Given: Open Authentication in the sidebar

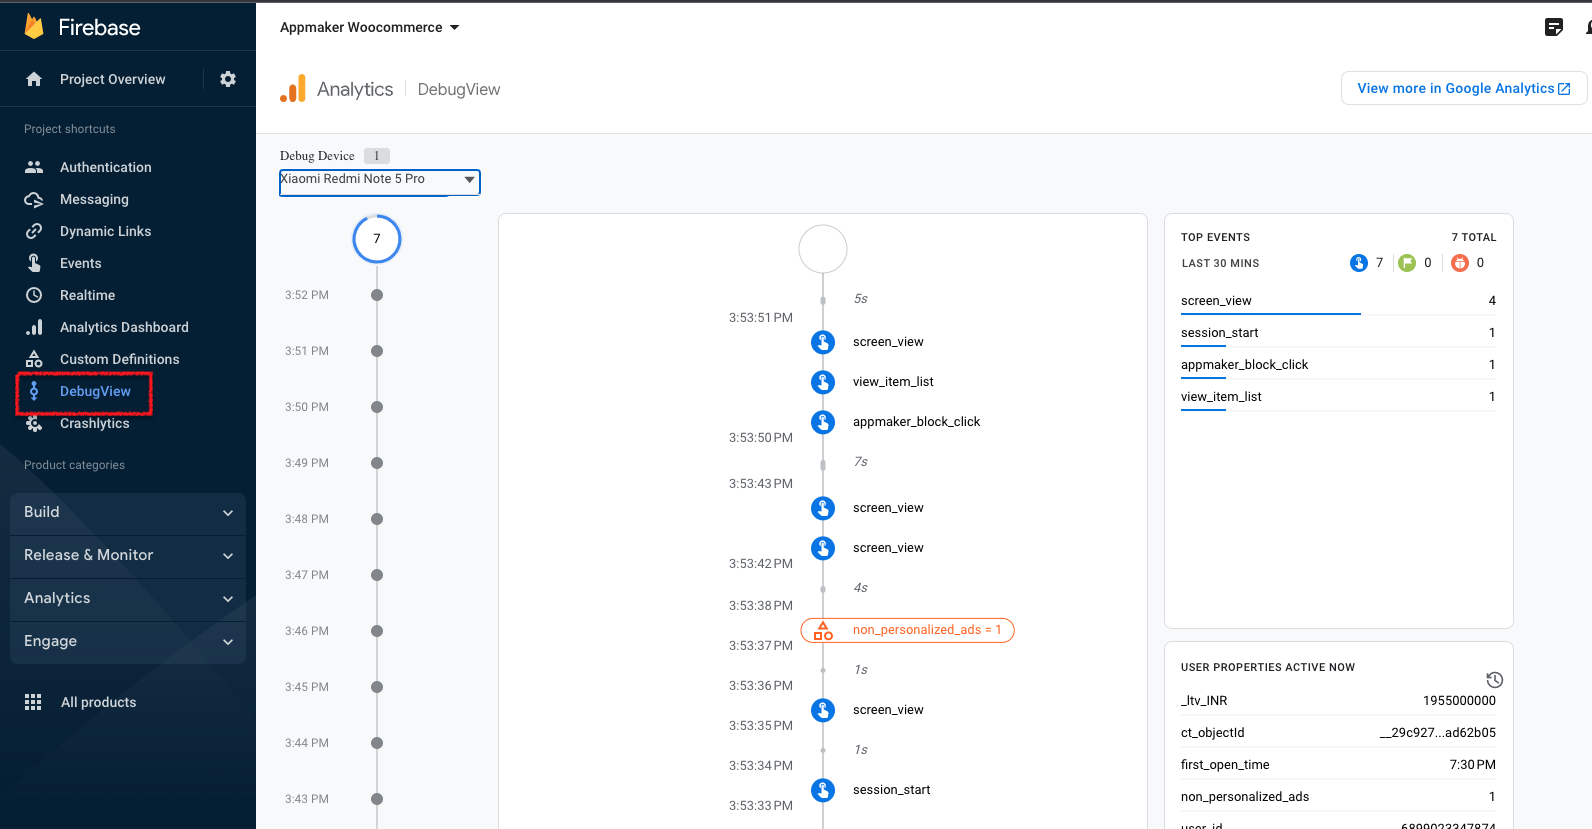Looking at the screenshot, I should coord(105,167).
